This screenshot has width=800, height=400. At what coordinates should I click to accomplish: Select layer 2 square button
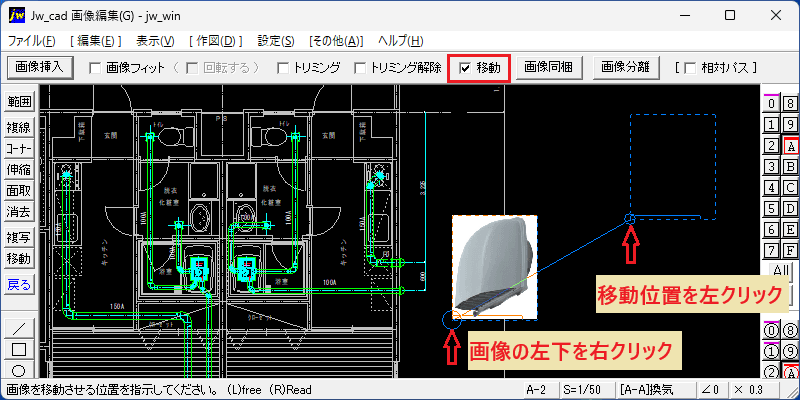pyautogui.click(x=772, y=146)
